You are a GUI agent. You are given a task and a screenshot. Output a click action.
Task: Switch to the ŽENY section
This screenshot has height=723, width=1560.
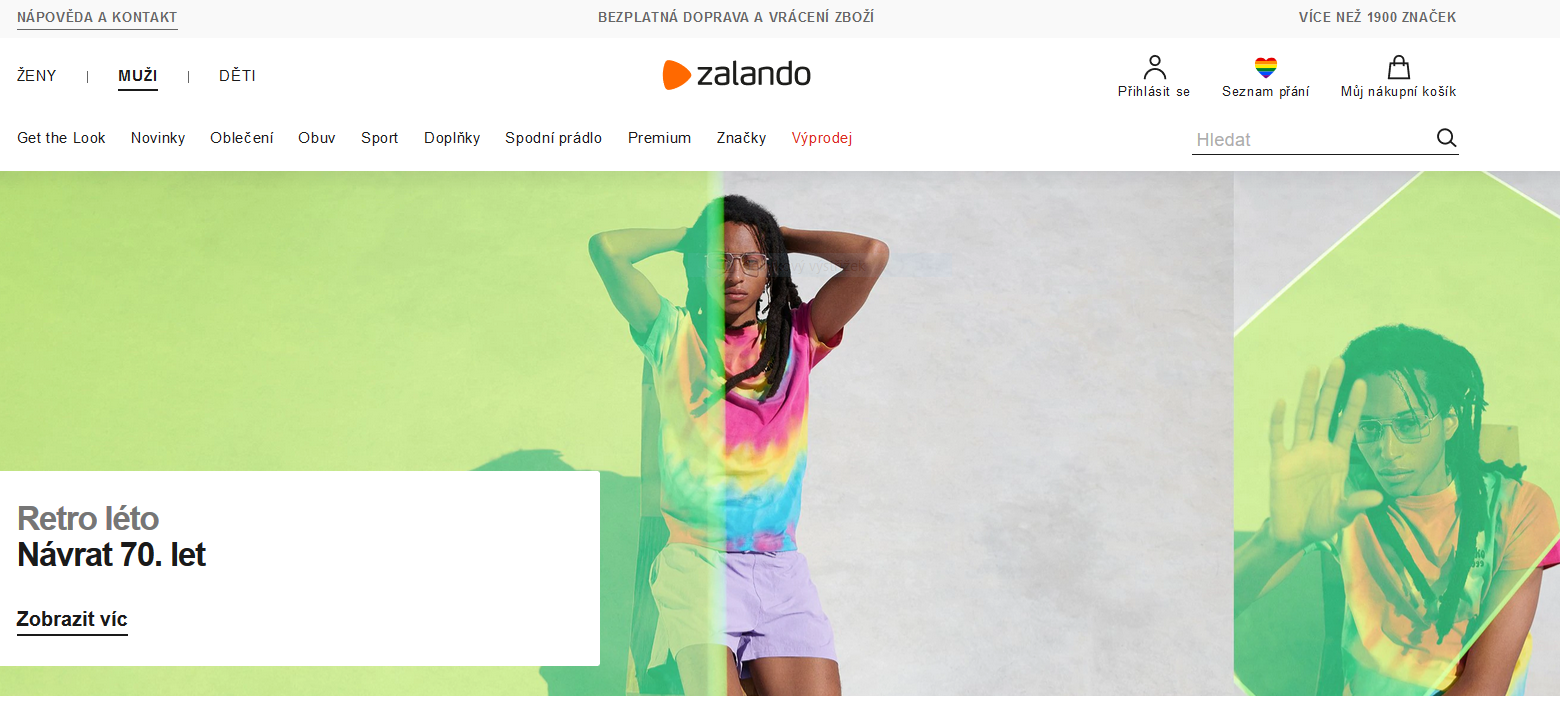tap(37, 76)
